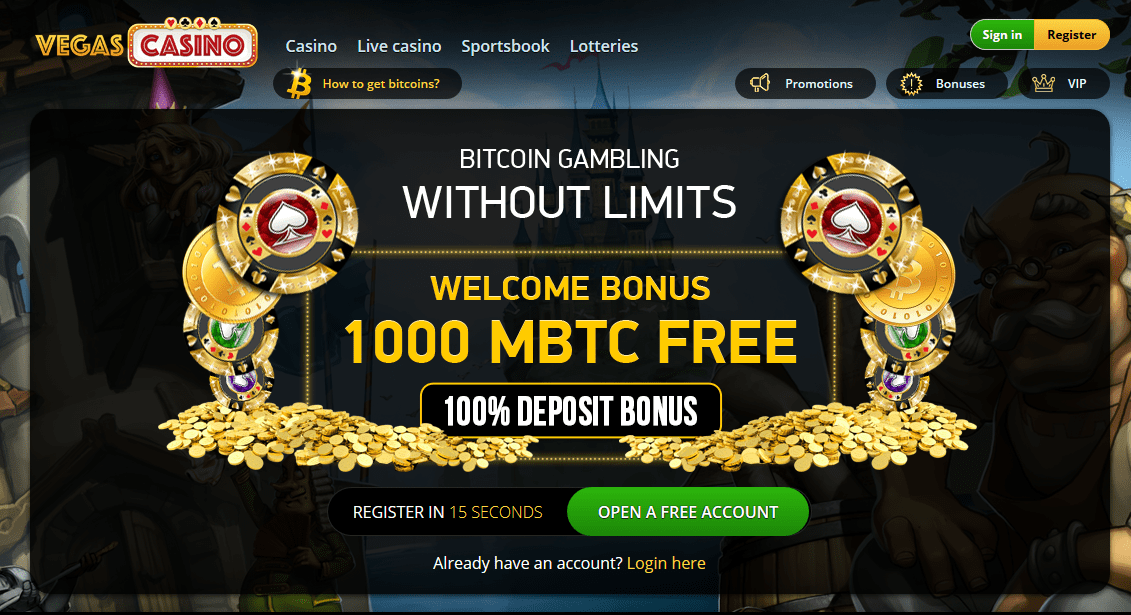Image resolution: width=1131 pixels, height=615 pixels.
Task: Click the green Sign in button
Action: click(1002, 35)
